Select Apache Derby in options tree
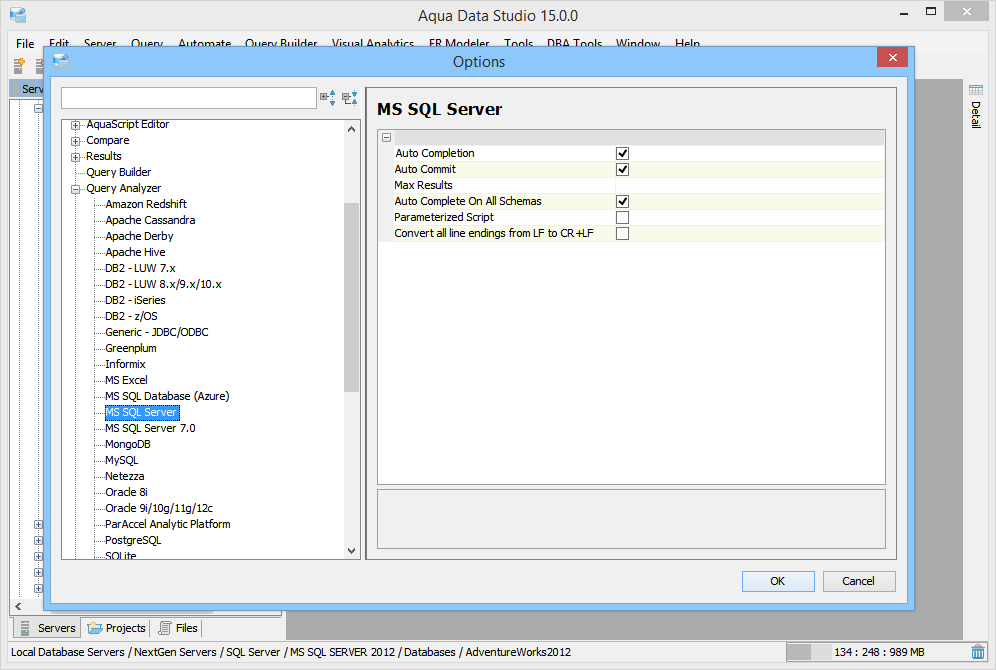996x670 pixels. pos(139,236)
